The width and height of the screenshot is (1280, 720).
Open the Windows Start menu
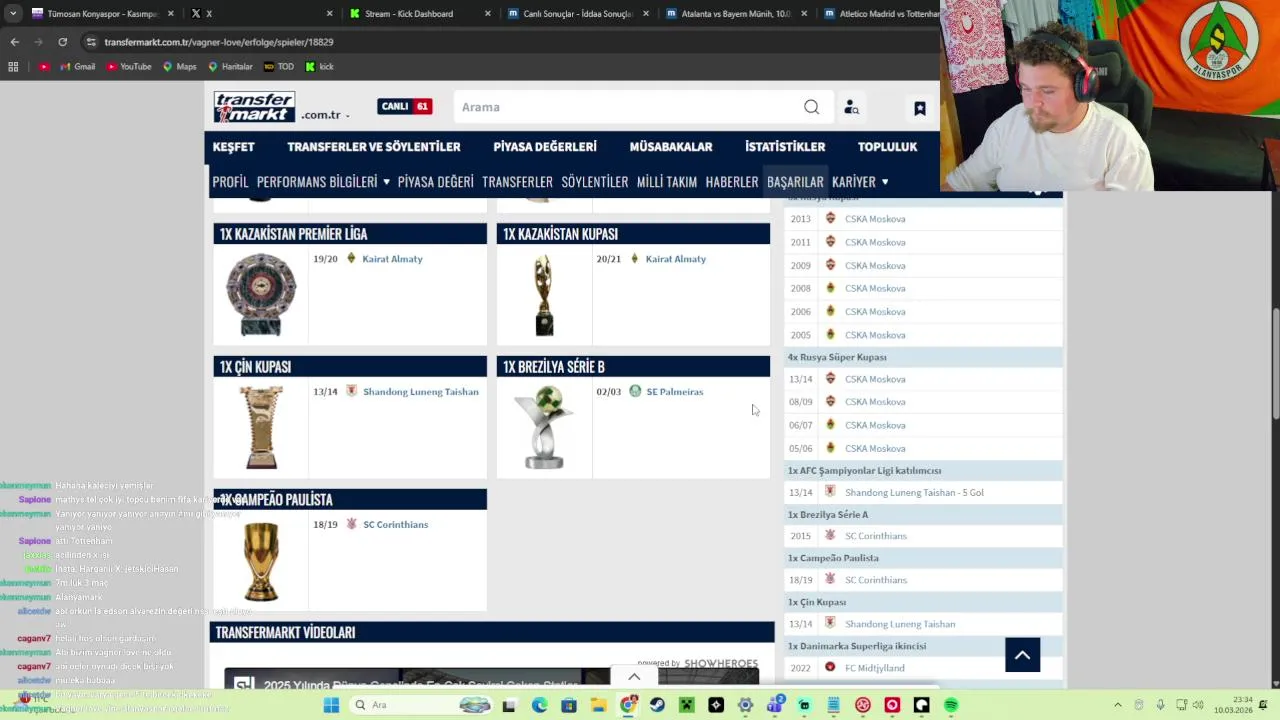pyautogui.click(x=331, y=705)
